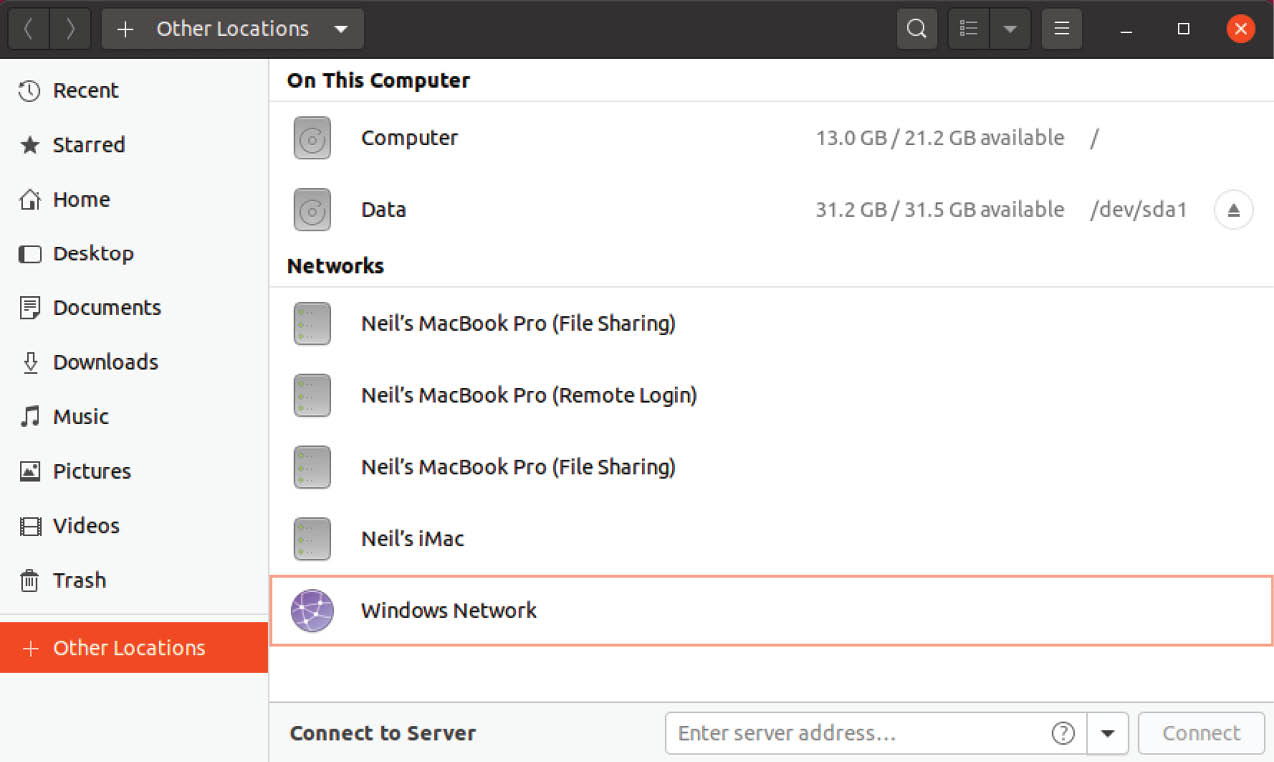The image size is (1274, 762).
Task: Toggle list view layout button
Action: [968, 29]
